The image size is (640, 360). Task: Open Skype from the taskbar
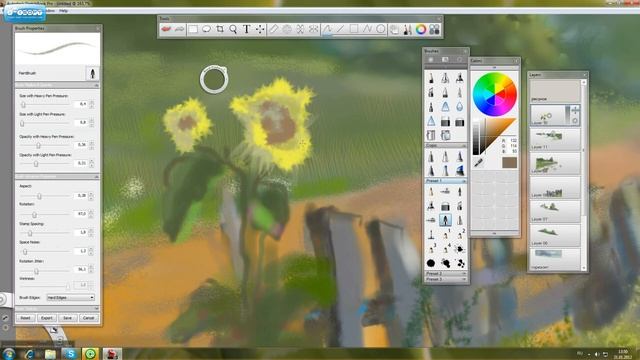71,353
